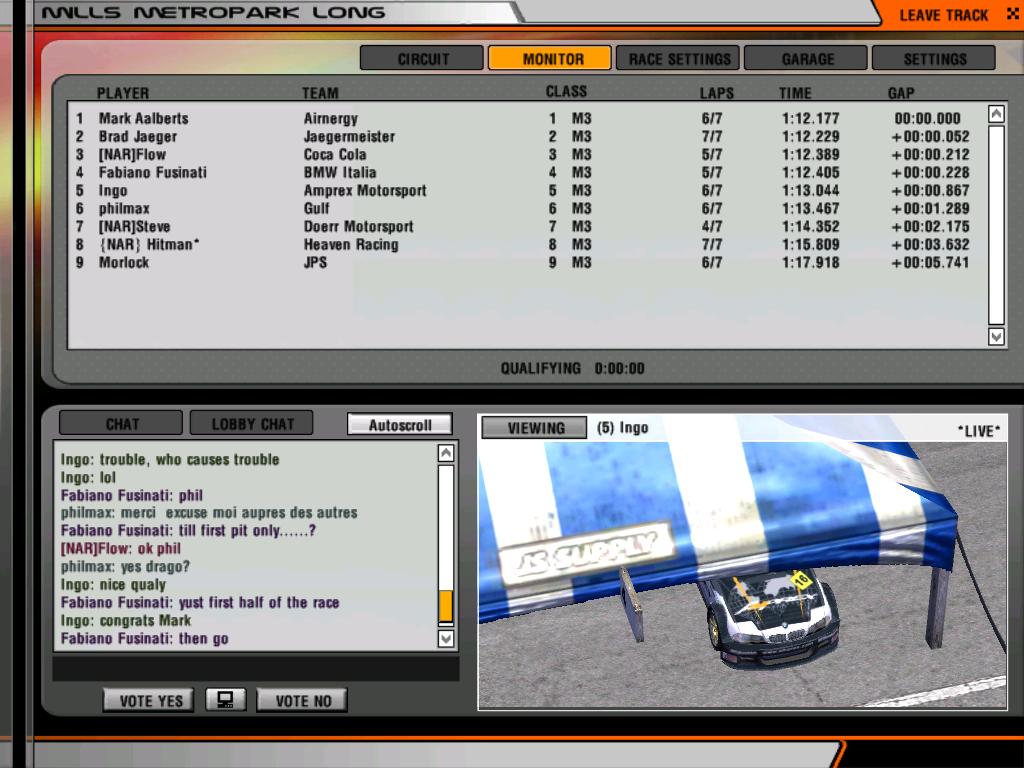Select the Chat tab
This screenshot has width=1024, height=768.
pyautogui.click(x=122, y=424)
